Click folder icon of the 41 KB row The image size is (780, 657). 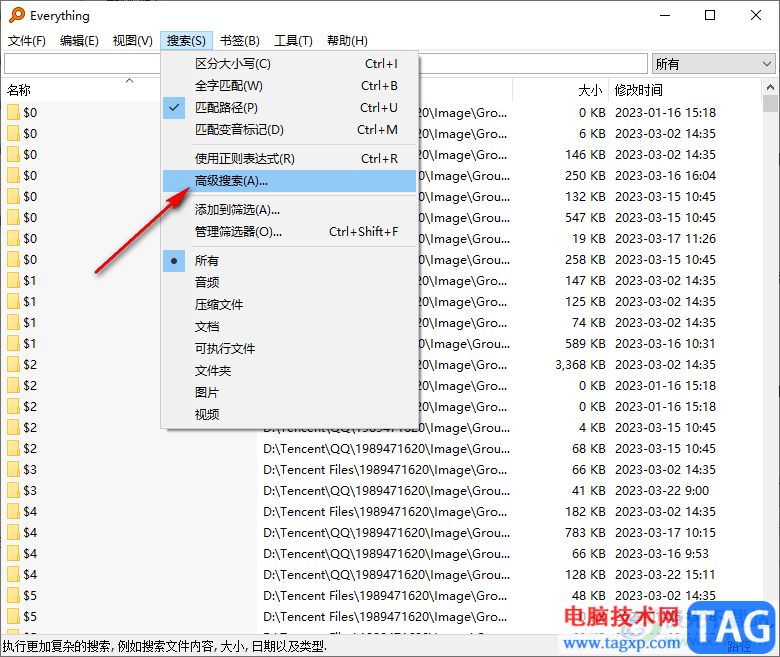pos(13,490)
